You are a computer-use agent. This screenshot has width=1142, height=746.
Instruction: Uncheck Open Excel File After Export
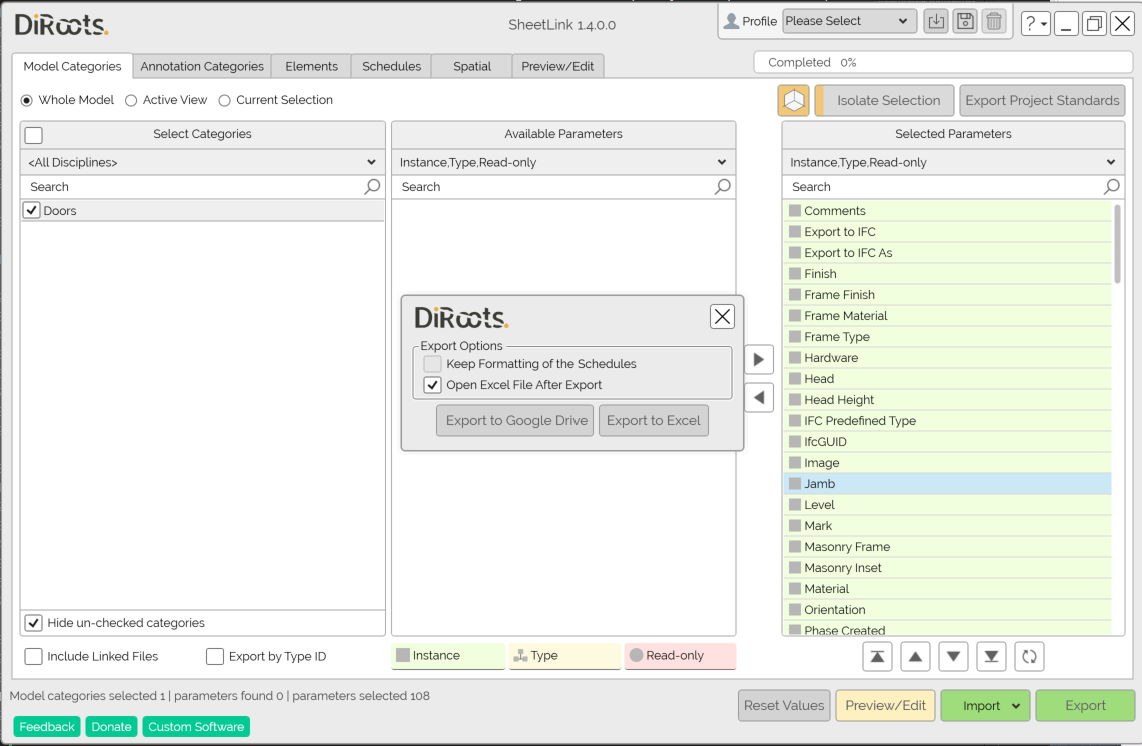433,385
